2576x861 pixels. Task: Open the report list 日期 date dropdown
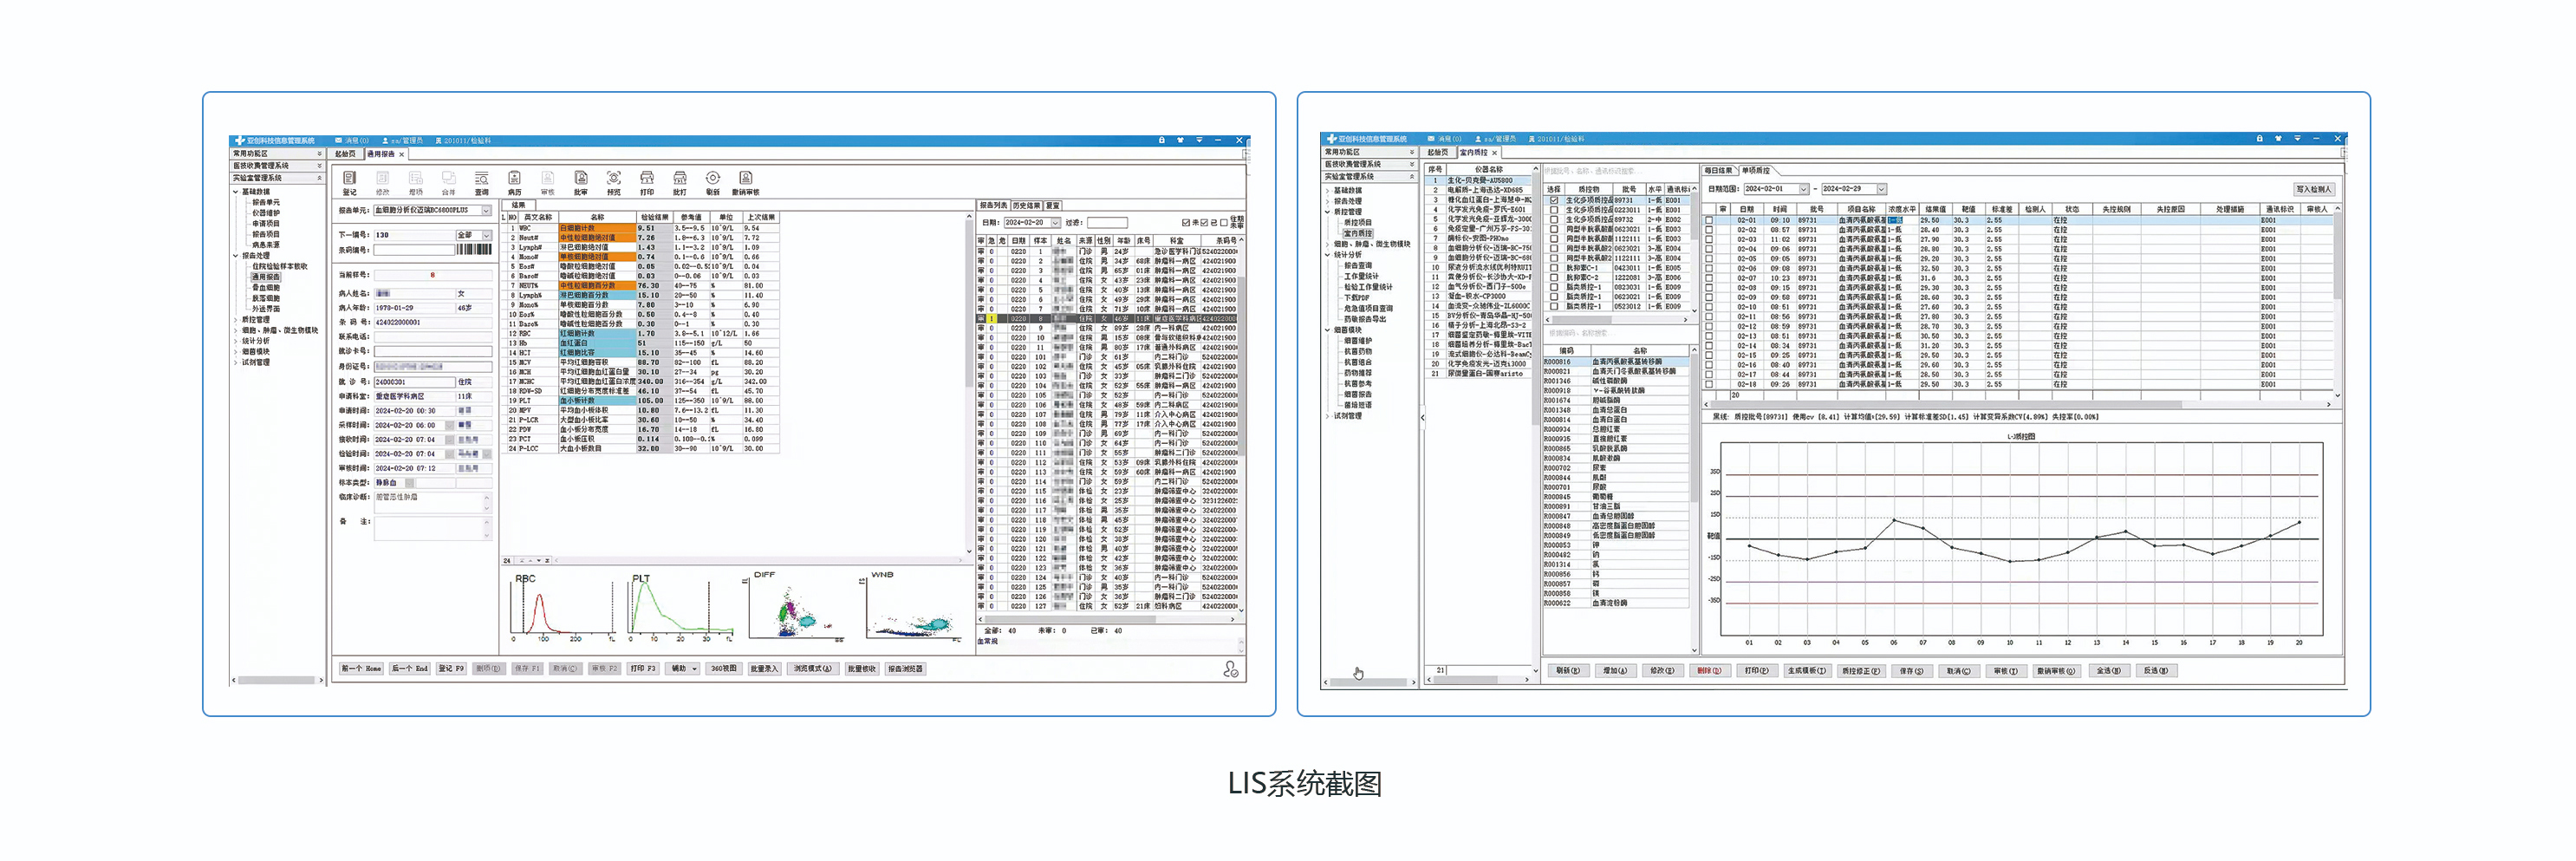coord(1054,223)
